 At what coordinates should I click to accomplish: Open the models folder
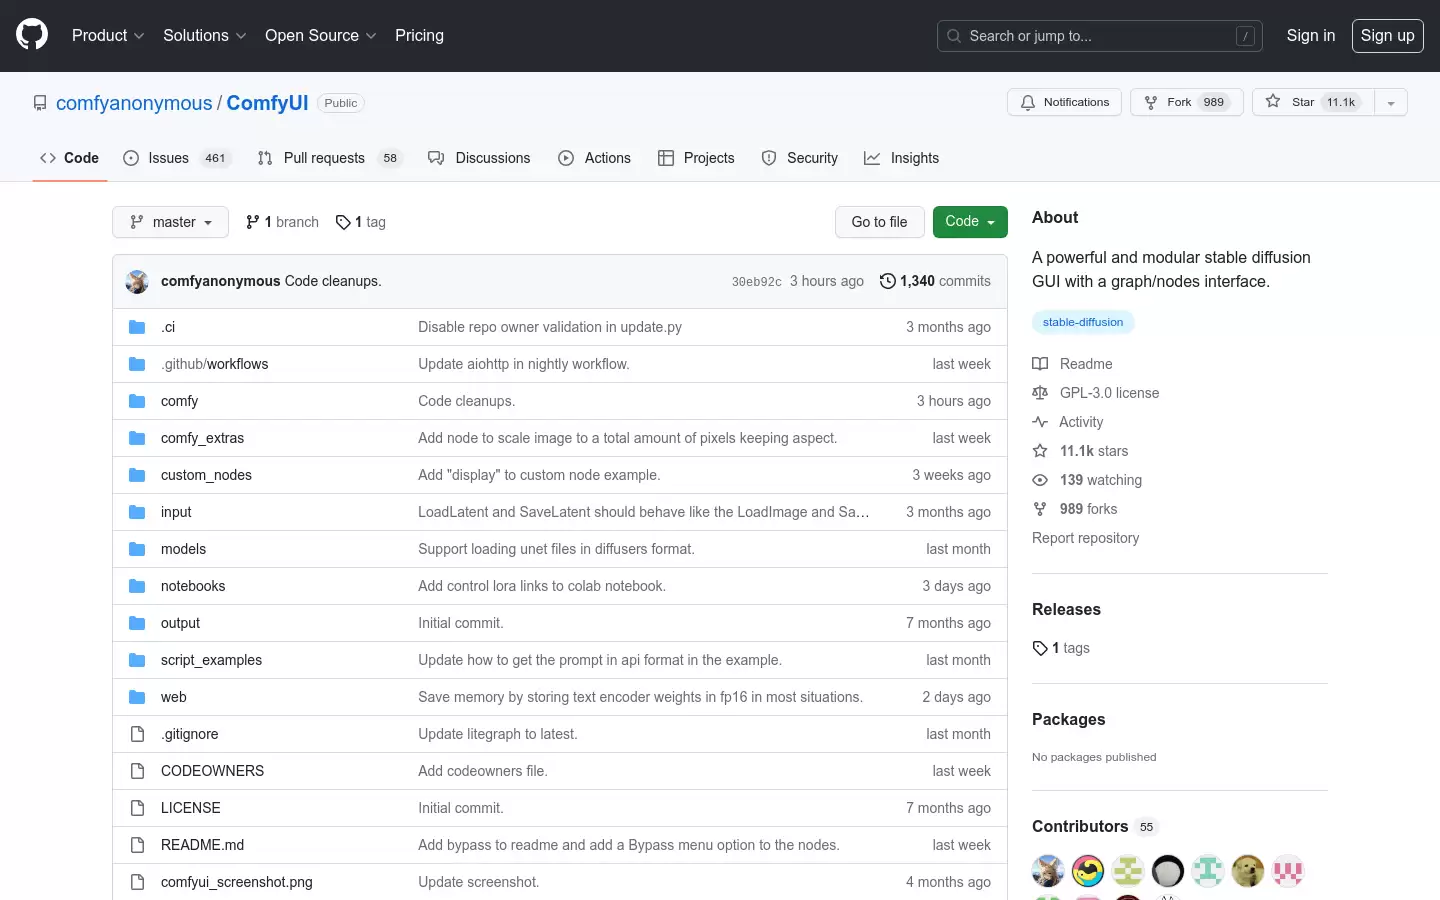(183, 549)
